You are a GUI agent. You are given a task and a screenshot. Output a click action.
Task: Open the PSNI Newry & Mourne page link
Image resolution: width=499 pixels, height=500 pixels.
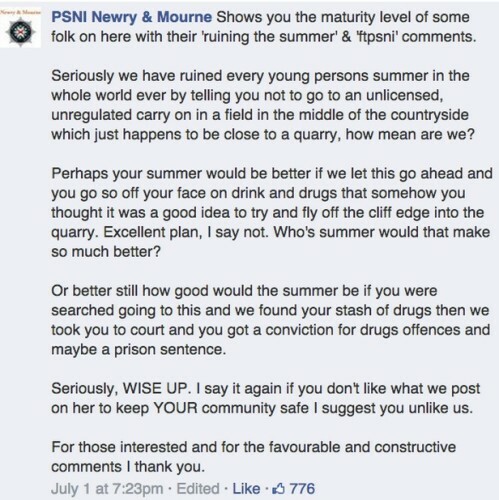pyautogui.click(x=132, y=17)
